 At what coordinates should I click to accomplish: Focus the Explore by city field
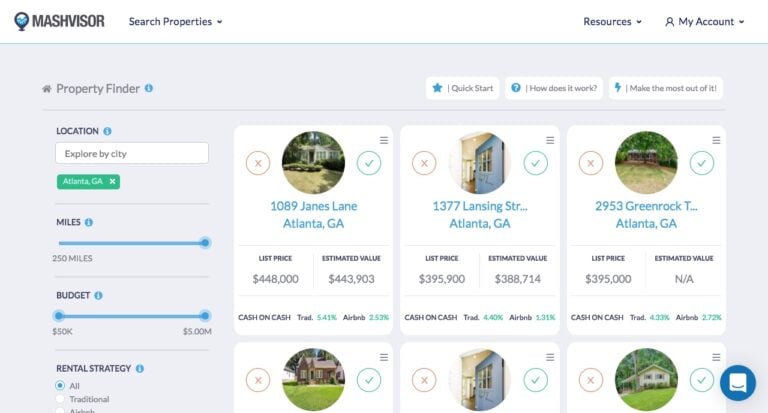click(132, 153)
